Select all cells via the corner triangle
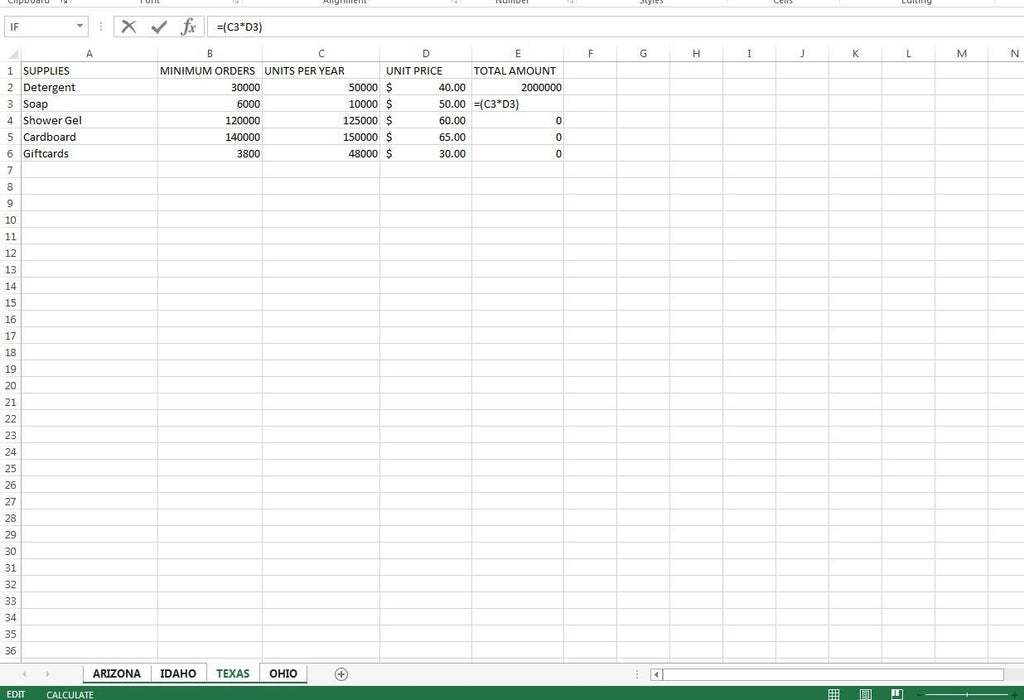1024x700 pixels. click(x=11, y=53)
